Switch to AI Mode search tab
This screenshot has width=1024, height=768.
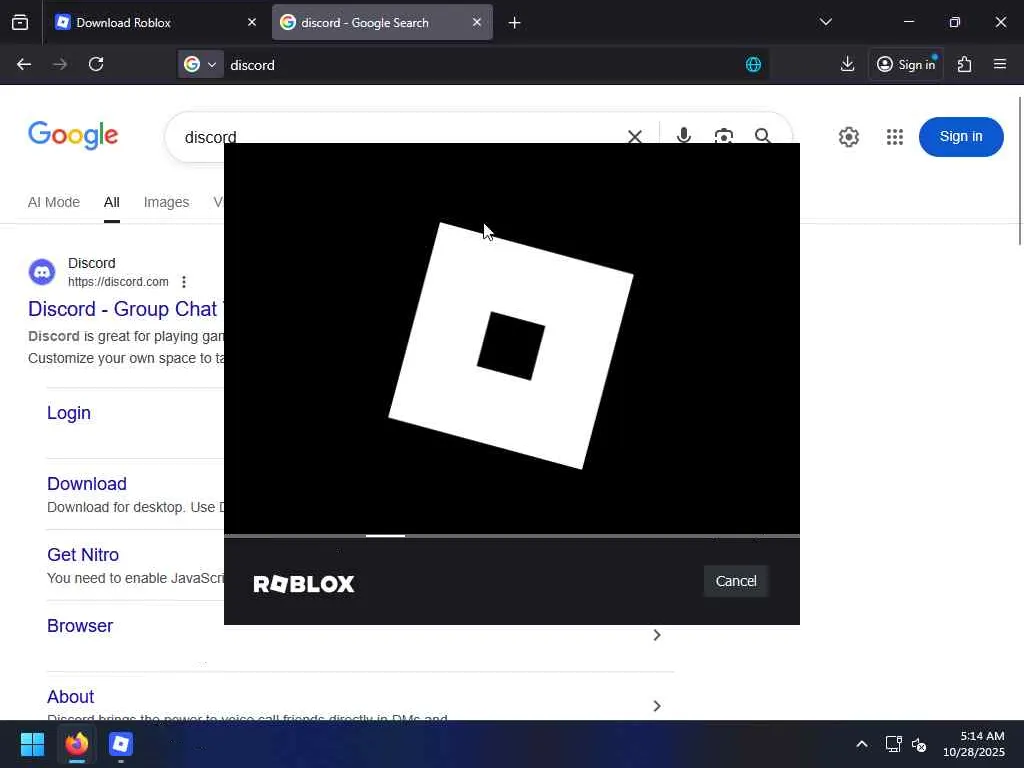(54, 202)
